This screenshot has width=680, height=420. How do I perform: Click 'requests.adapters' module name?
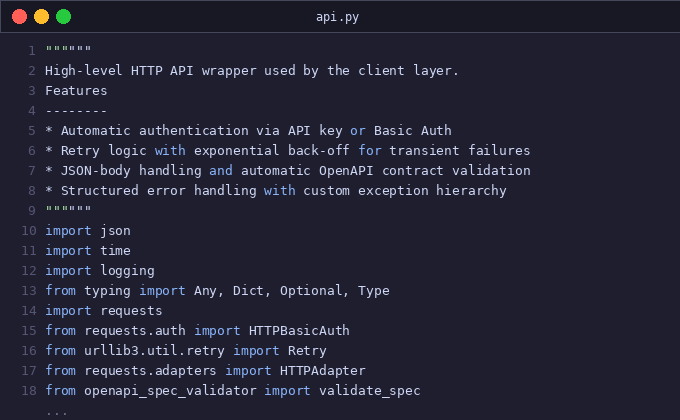click(x=150, y=371)
